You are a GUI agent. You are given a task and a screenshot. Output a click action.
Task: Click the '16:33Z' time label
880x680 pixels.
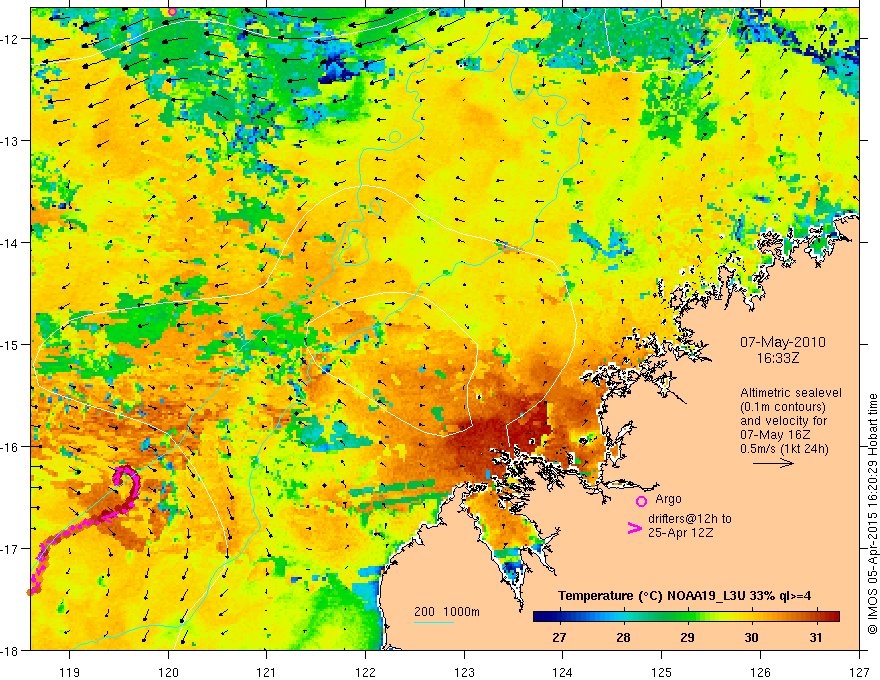[777, 357]
